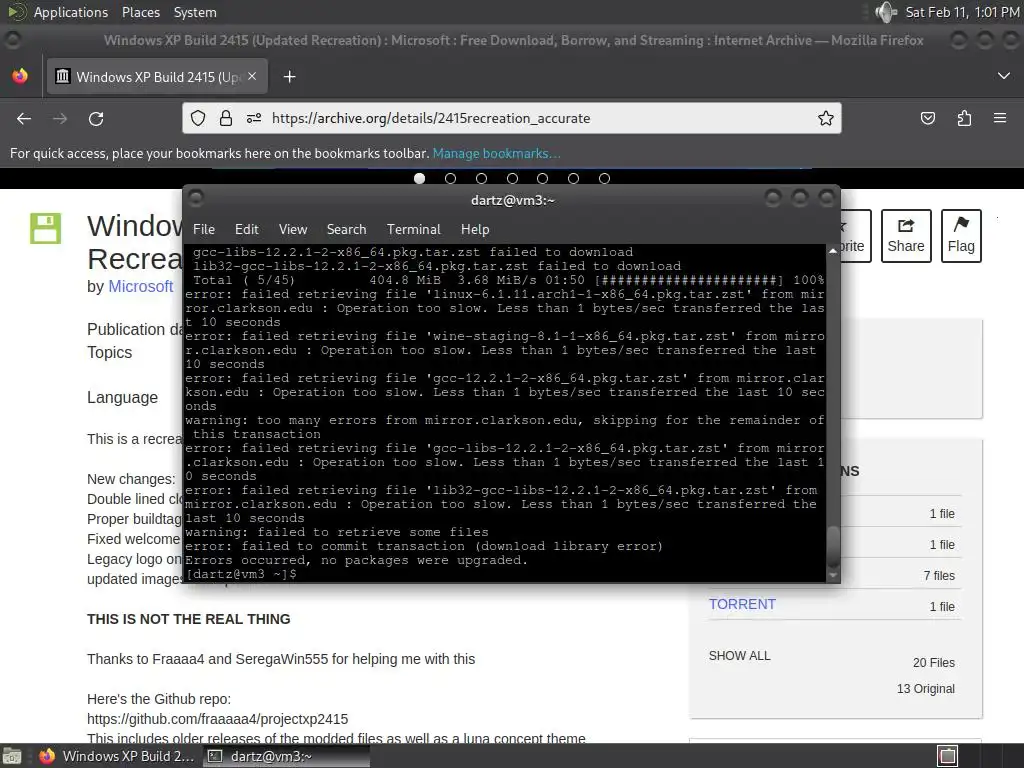Click the TORRENT download link
Viewport: 1024px width, 768px height.
(x=743, y=604)
